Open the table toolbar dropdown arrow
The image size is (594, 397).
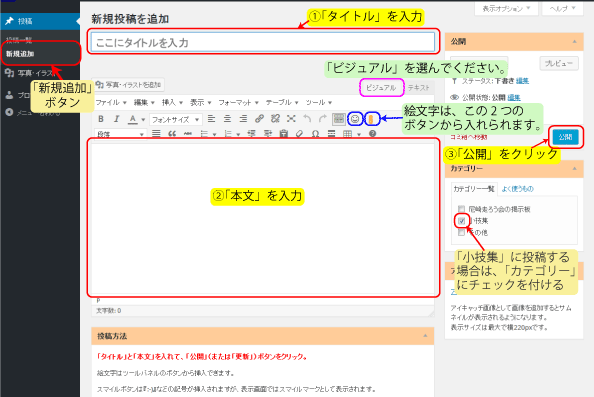tap(358, 134)
